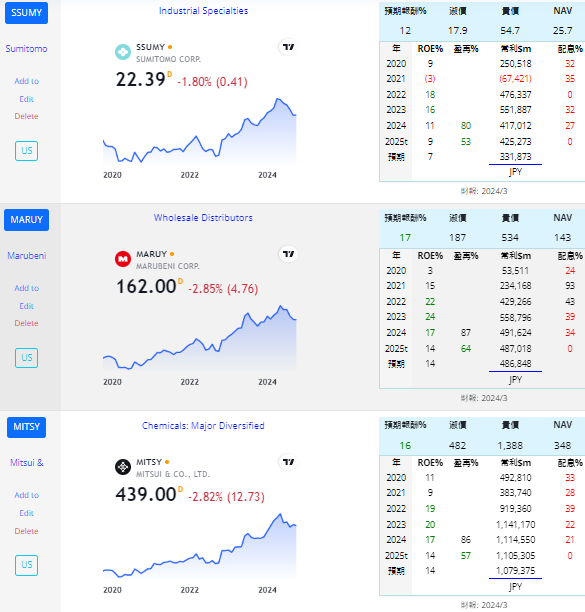585x612 pixels.
Task: Follow the Wholesale Distributors sector link
Action: [203, 218]
